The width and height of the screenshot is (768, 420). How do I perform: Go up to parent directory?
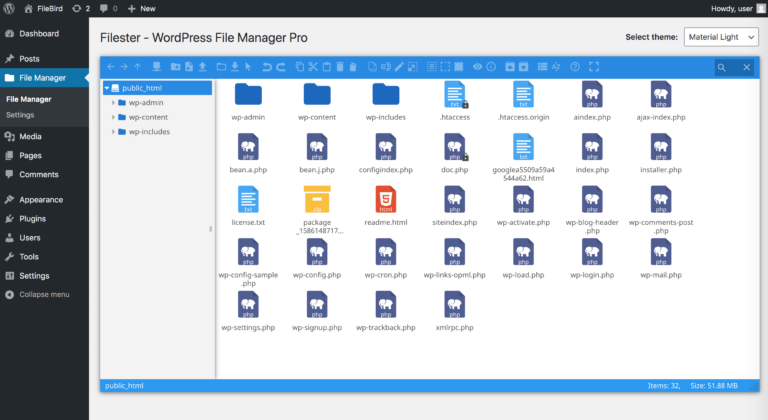pyautogui.click(x=138, y=67)
